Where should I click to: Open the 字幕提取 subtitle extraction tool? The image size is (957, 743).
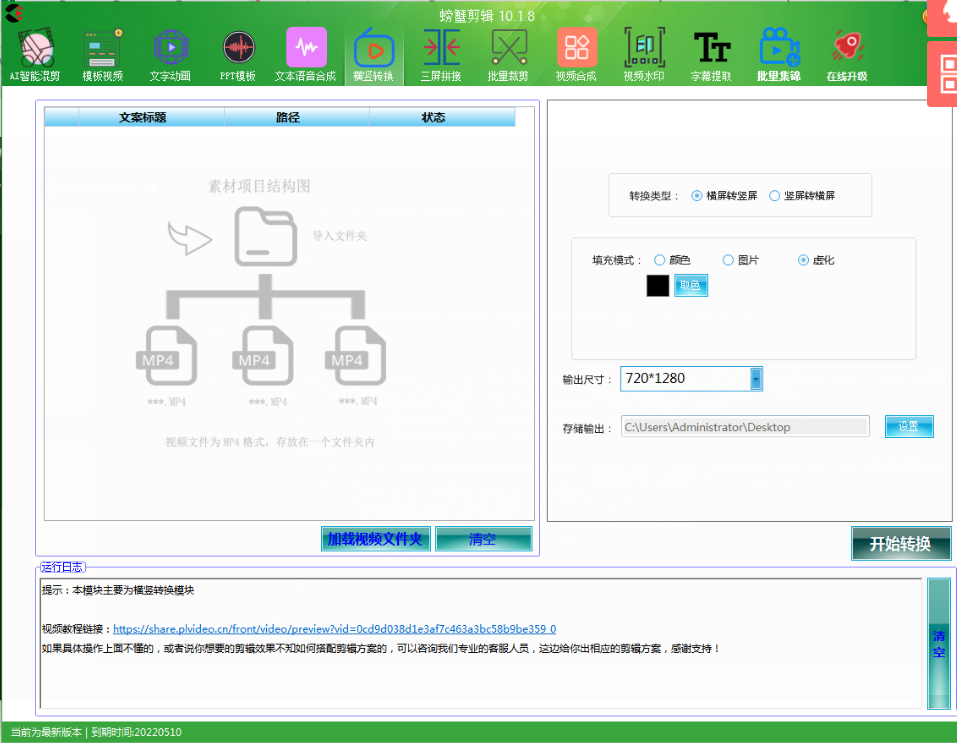[710, 50]
